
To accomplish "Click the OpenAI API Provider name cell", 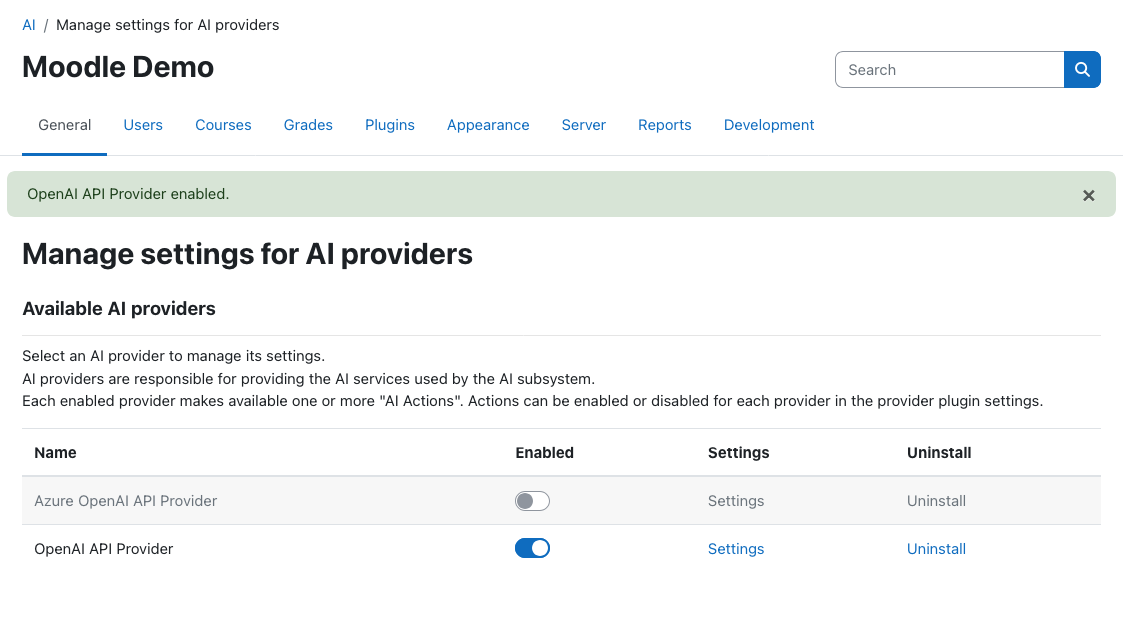I will (104, 549).
